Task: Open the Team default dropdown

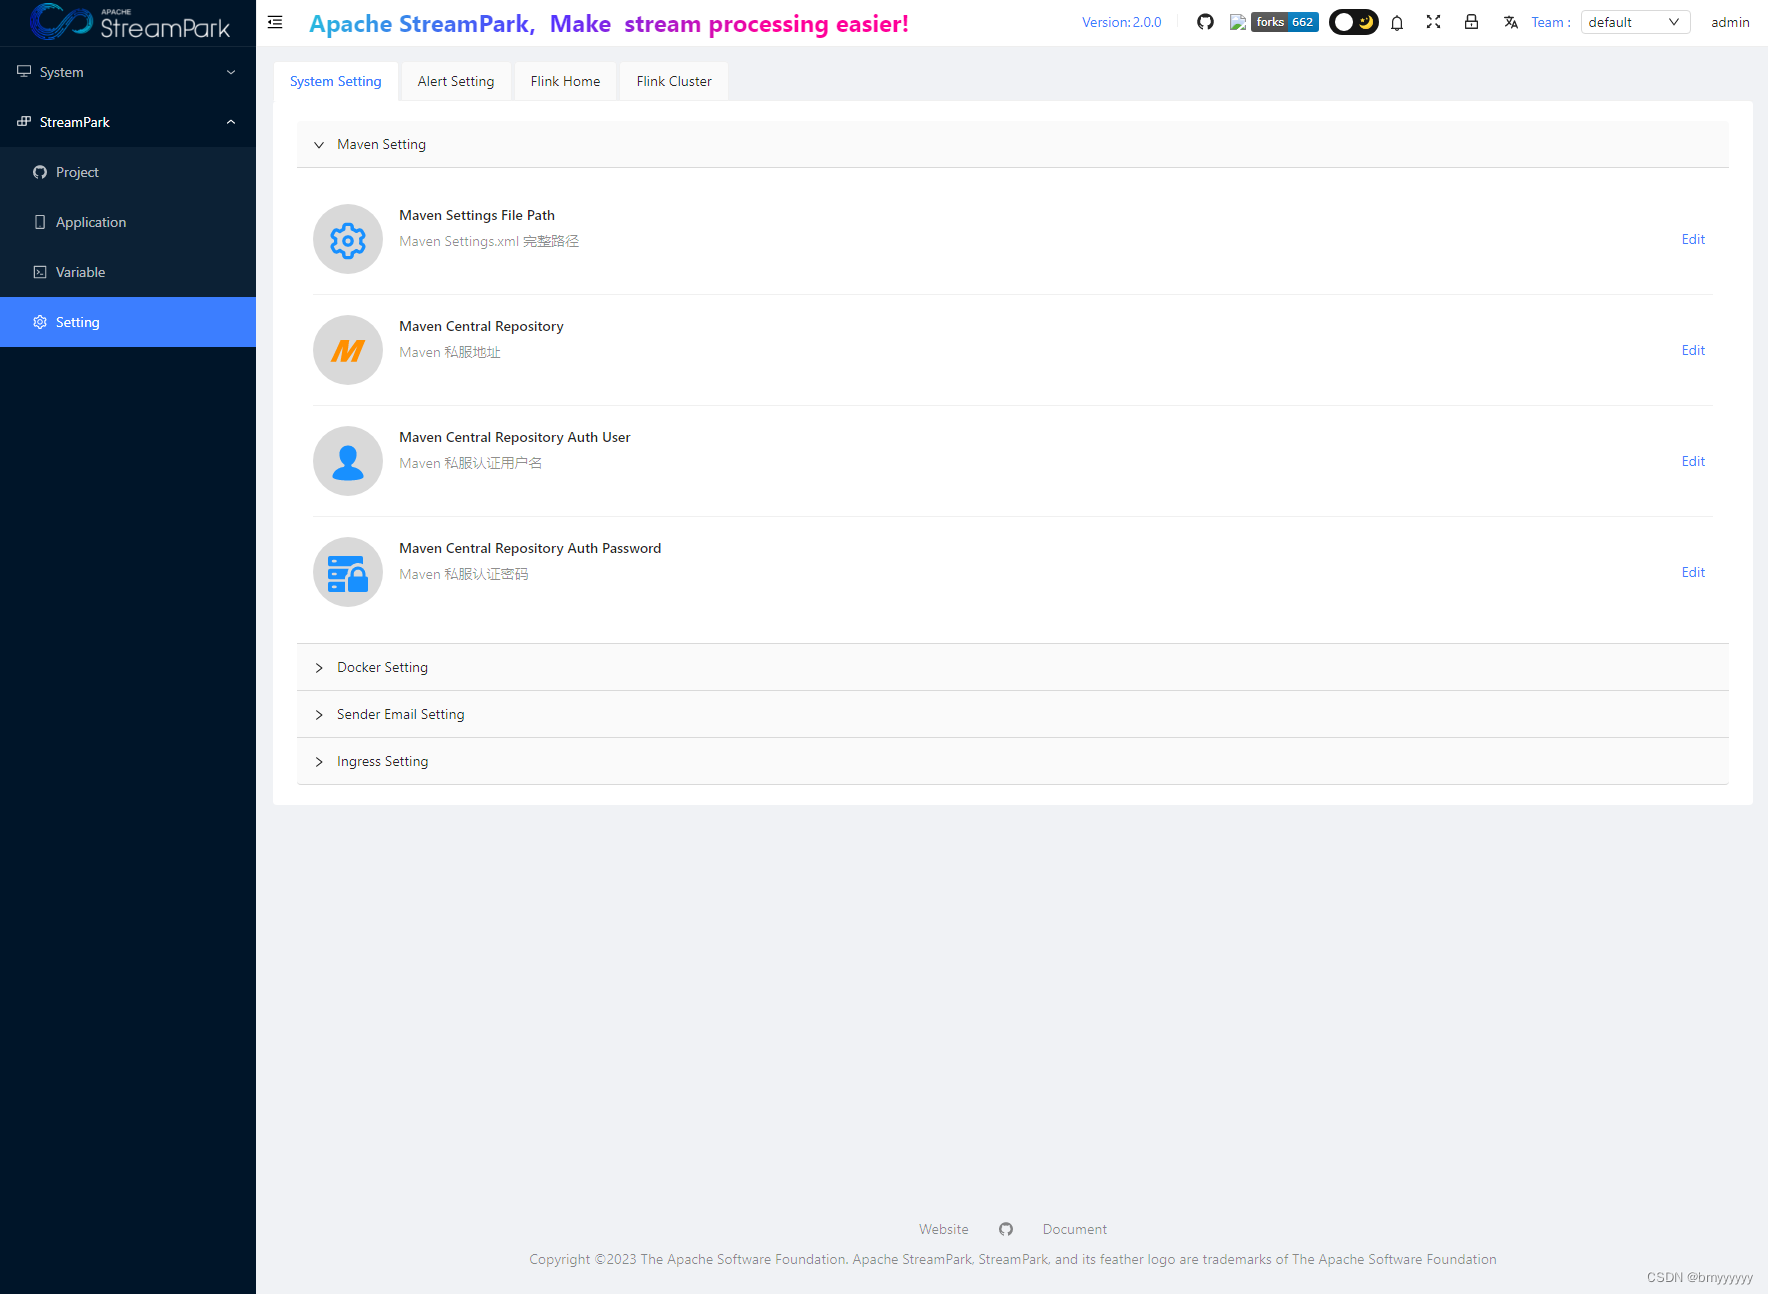Action: coord(1635,22)
